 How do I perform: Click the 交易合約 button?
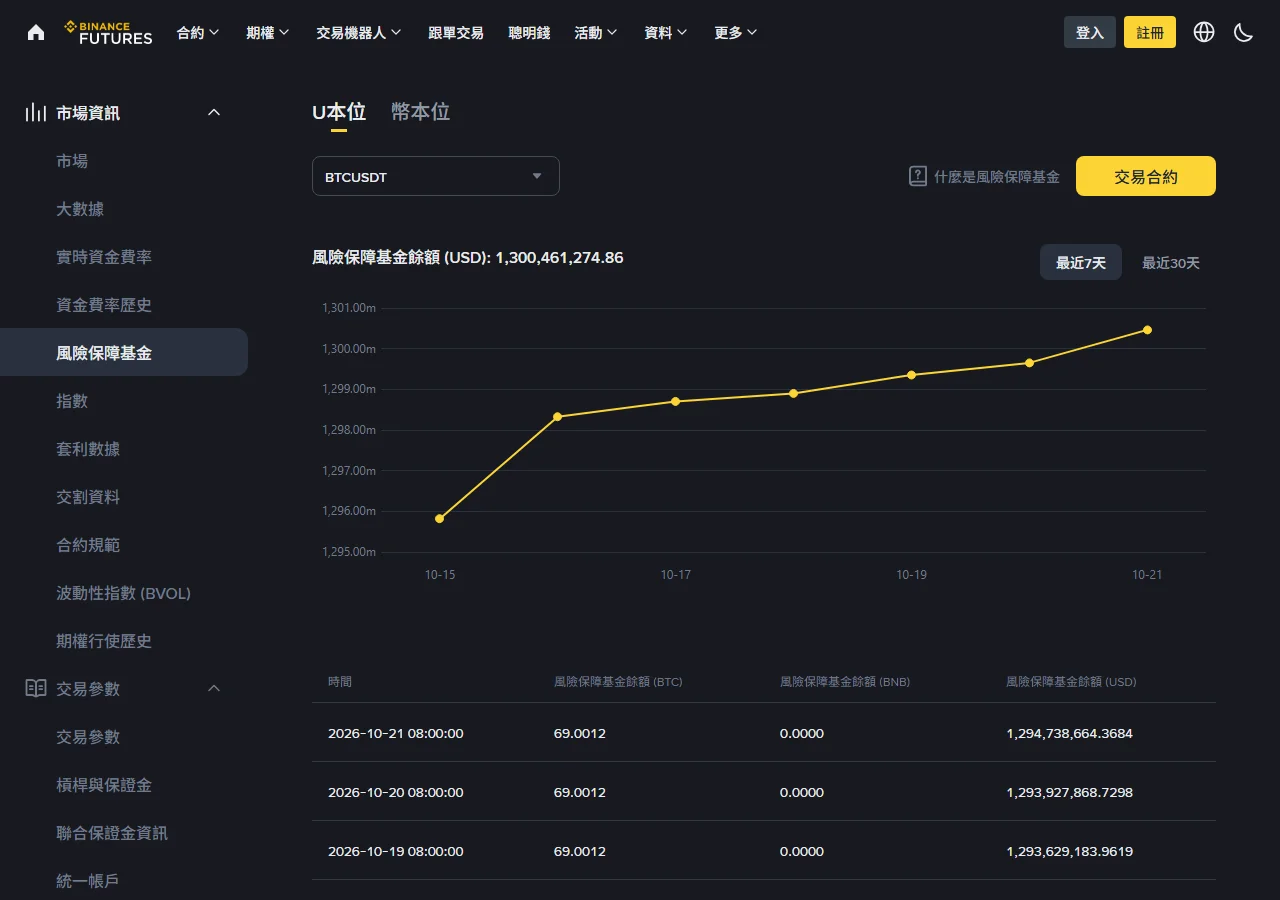pos(1146,176)
